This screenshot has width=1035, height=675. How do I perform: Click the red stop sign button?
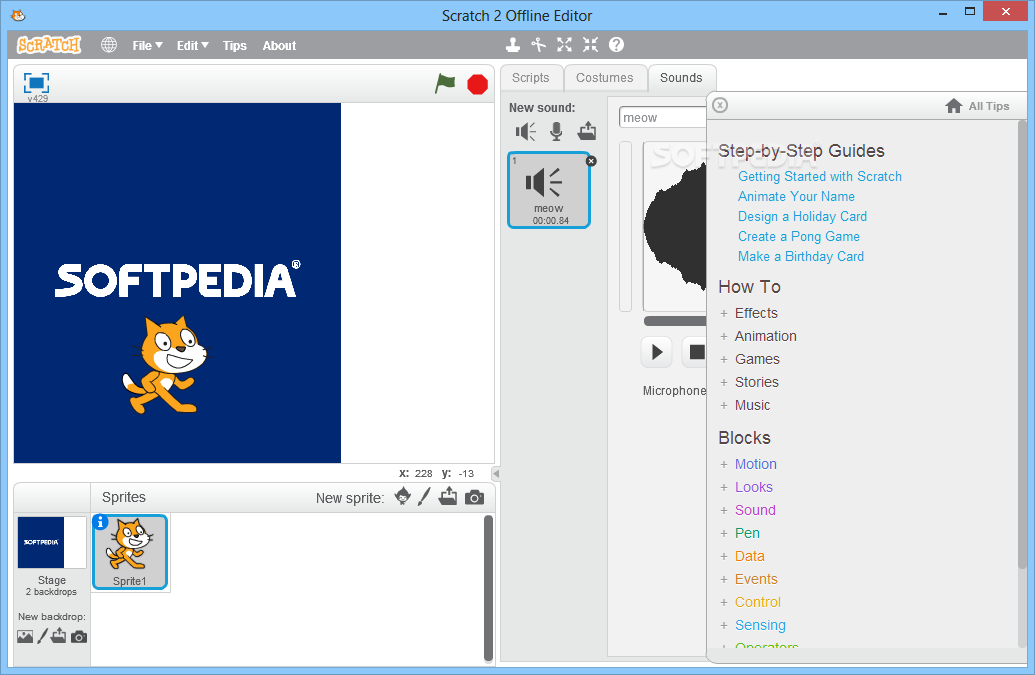[x=477, y=84]
